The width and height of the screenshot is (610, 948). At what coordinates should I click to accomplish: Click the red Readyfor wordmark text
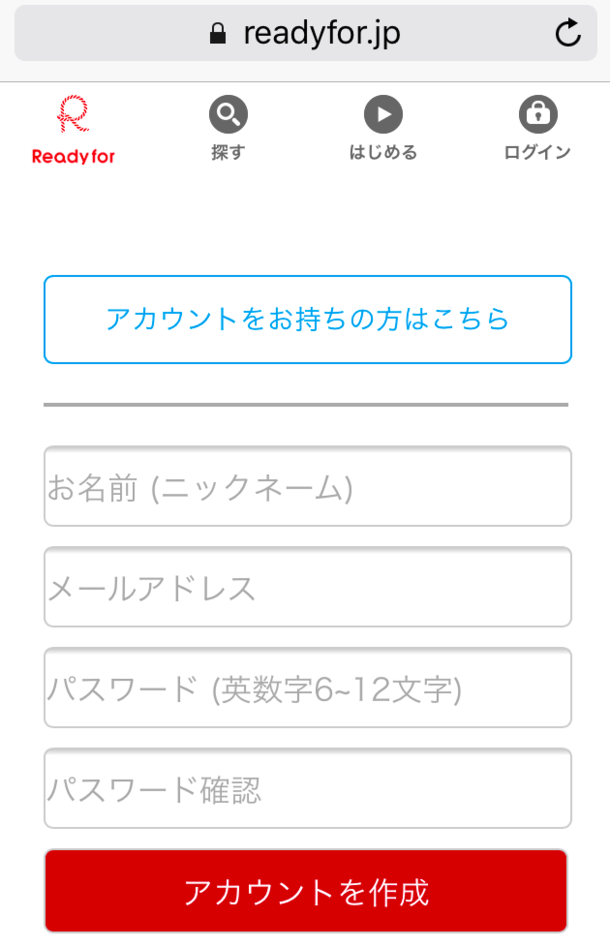click(73, 157)
